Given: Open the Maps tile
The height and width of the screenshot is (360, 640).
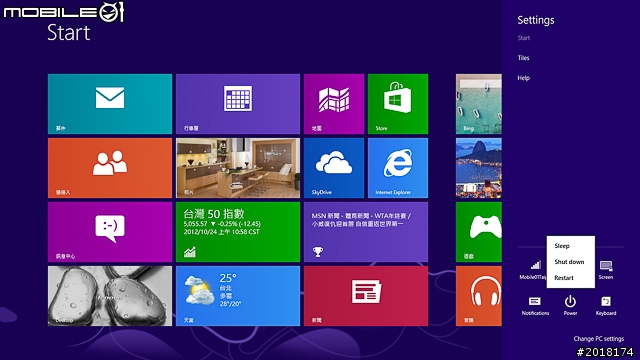Looking at the screenshot, I should (334, 104).
